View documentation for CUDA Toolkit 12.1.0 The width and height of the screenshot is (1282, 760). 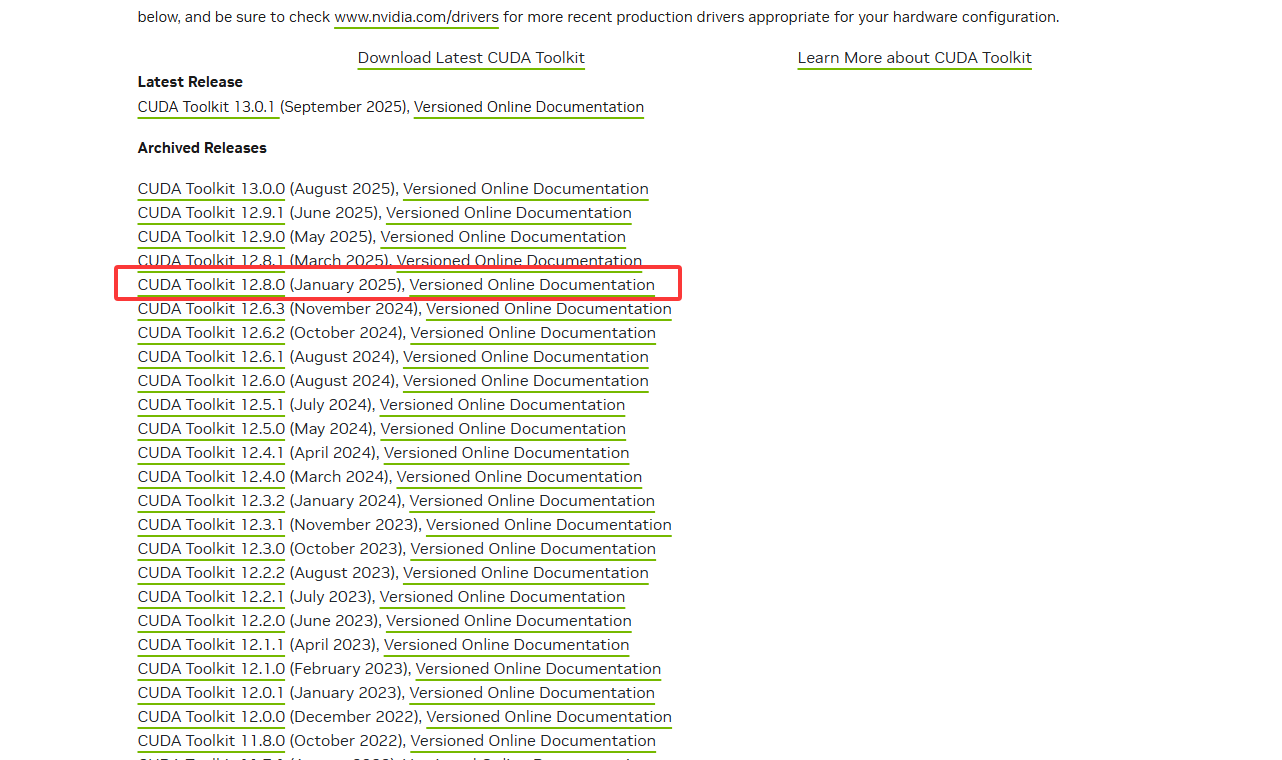[x=538, y=669]
